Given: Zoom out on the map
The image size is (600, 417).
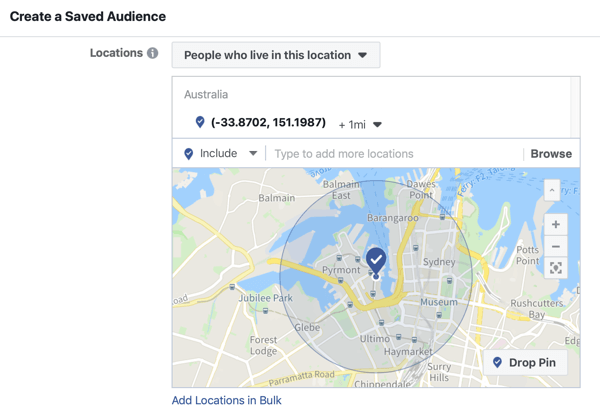Looking at the screenshot, I should (556, 246).
